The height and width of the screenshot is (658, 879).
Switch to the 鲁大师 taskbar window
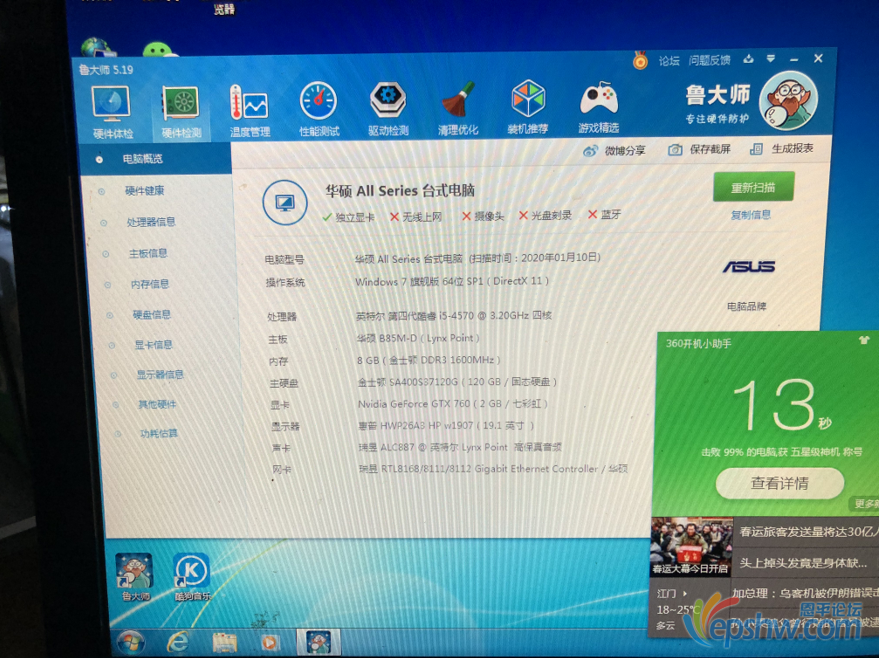click(x=318, y=642)
